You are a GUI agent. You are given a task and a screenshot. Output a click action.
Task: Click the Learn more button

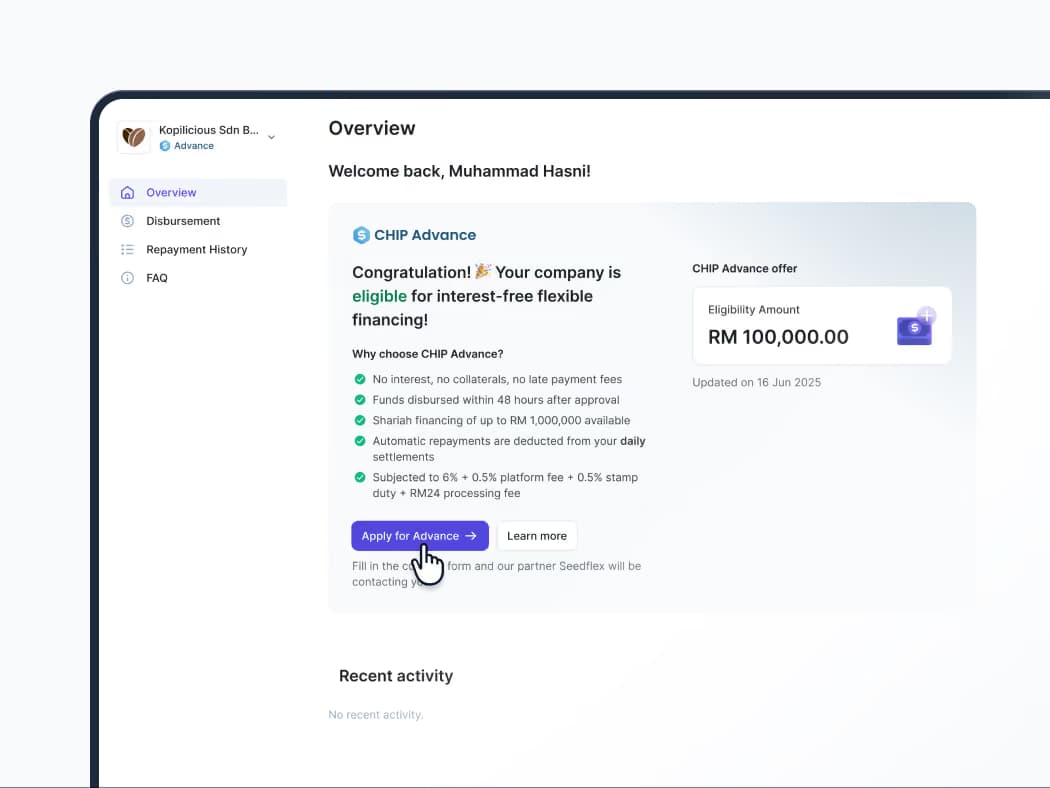click(x=537, y=536)
